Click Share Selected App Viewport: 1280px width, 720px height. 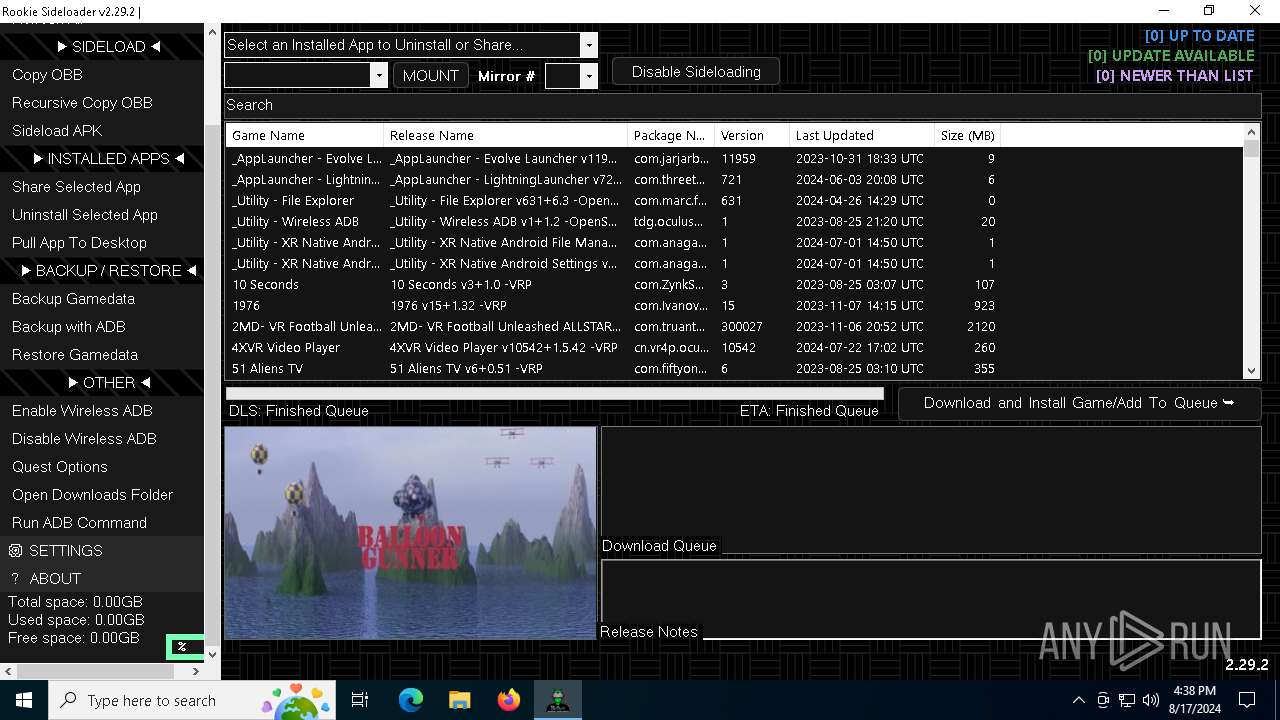(102, 186)
